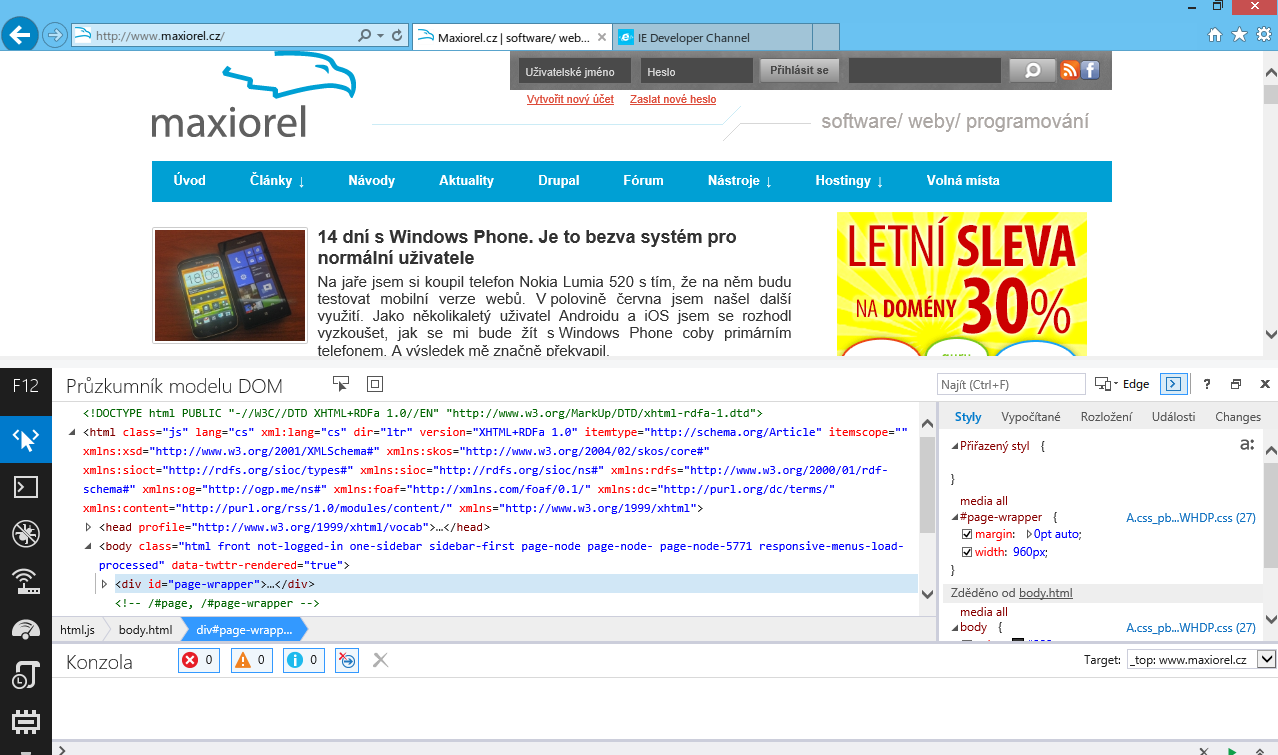Open the Drupal site menu item
The image size is (1278, 755).
click(x=559, y=181)
